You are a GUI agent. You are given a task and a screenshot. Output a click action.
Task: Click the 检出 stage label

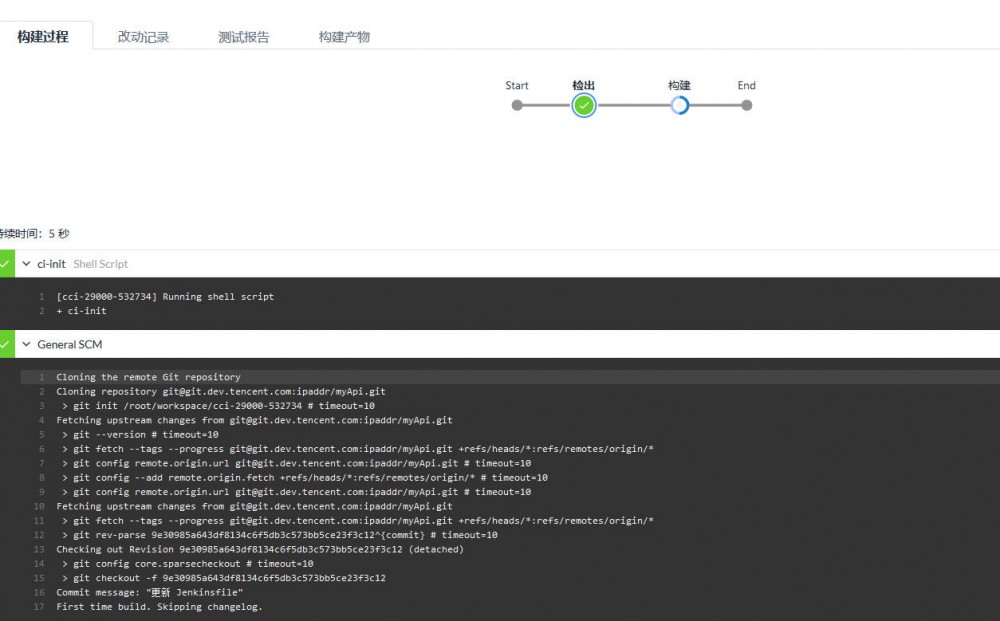584,85
